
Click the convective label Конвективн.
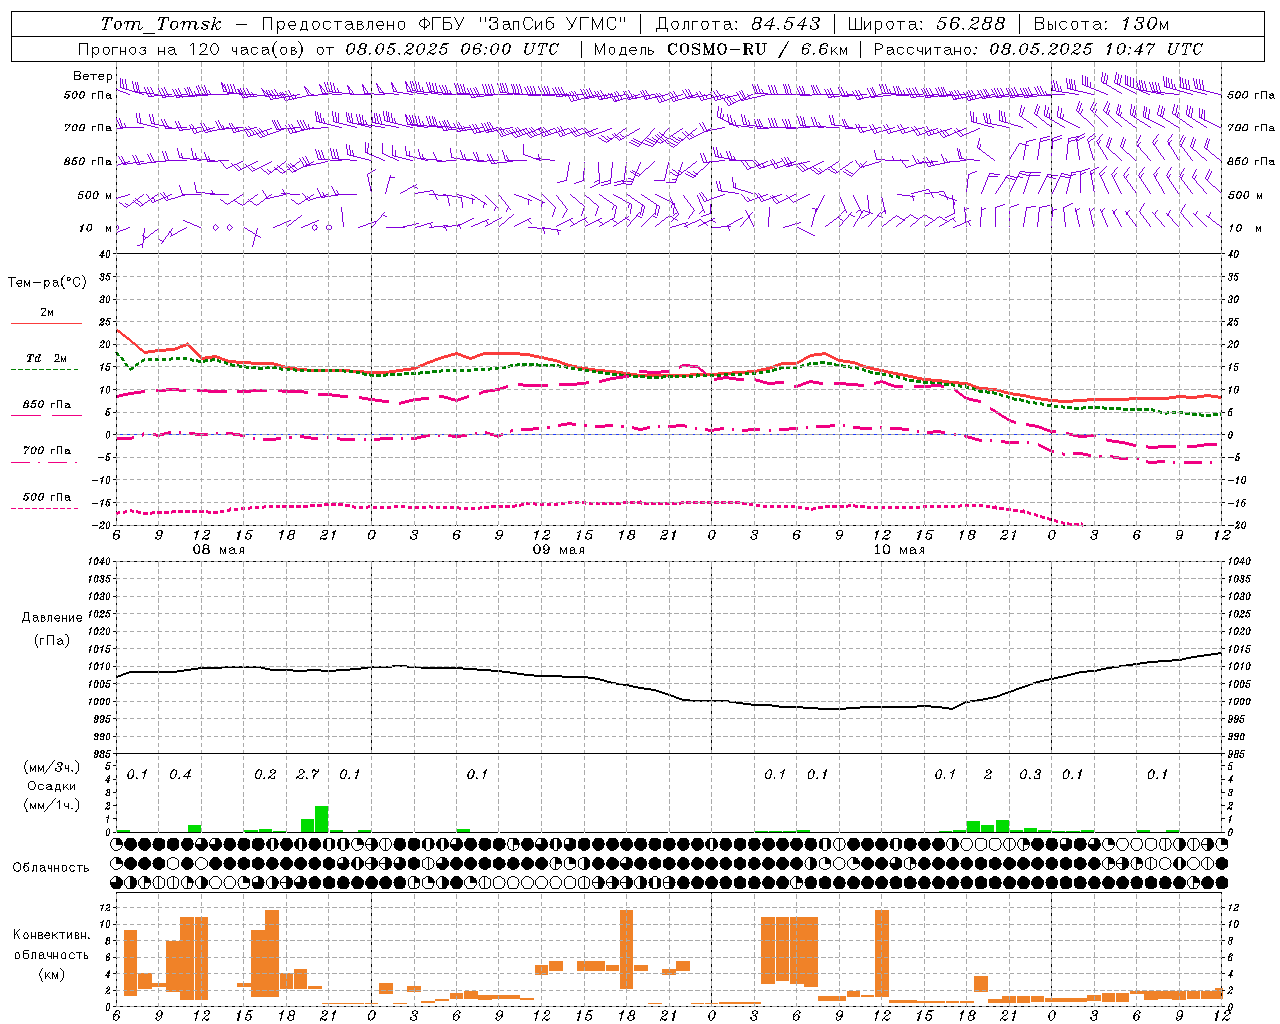[x=51, y=935]
